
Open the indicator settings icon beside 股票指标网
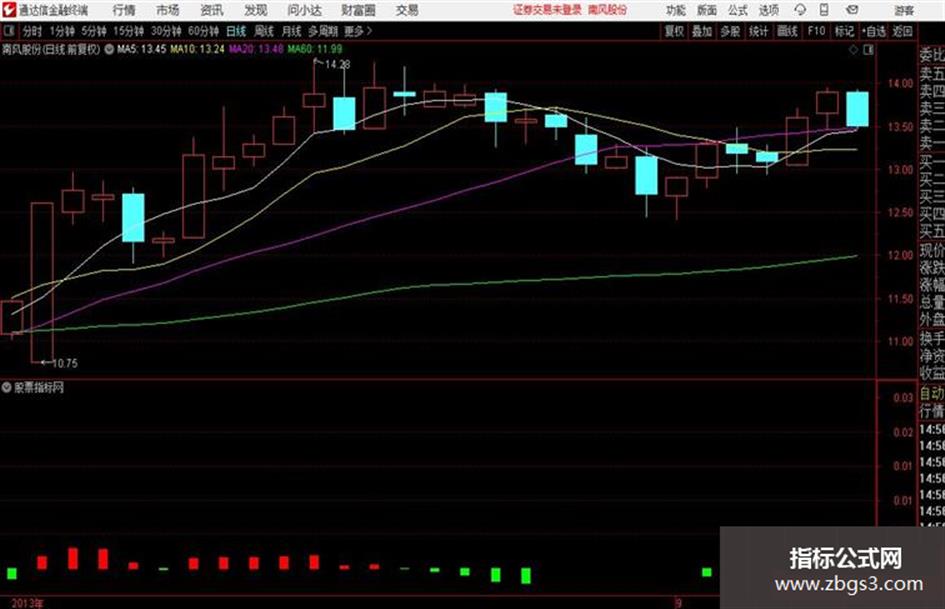click(7, 387)
